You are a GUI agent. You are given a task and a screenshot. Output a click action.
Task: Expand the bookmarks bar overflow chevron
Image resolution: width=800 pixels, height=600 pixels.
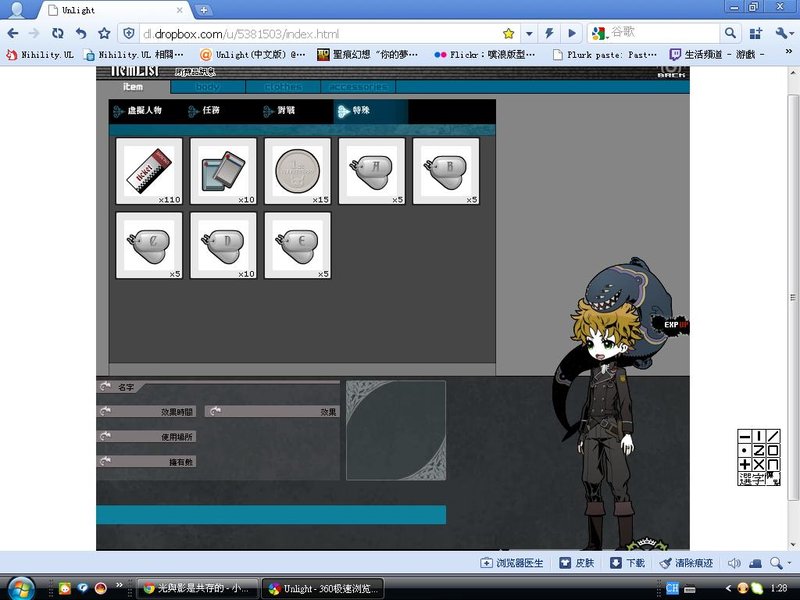tap(788, 52)
